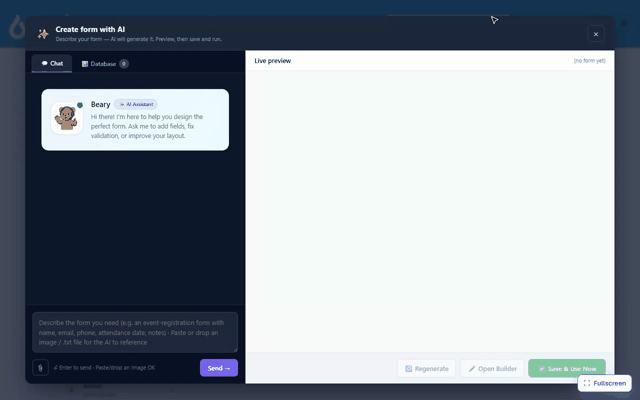
Task: Toggle Fullscreen mode
Action: click(x=604, y=383)
